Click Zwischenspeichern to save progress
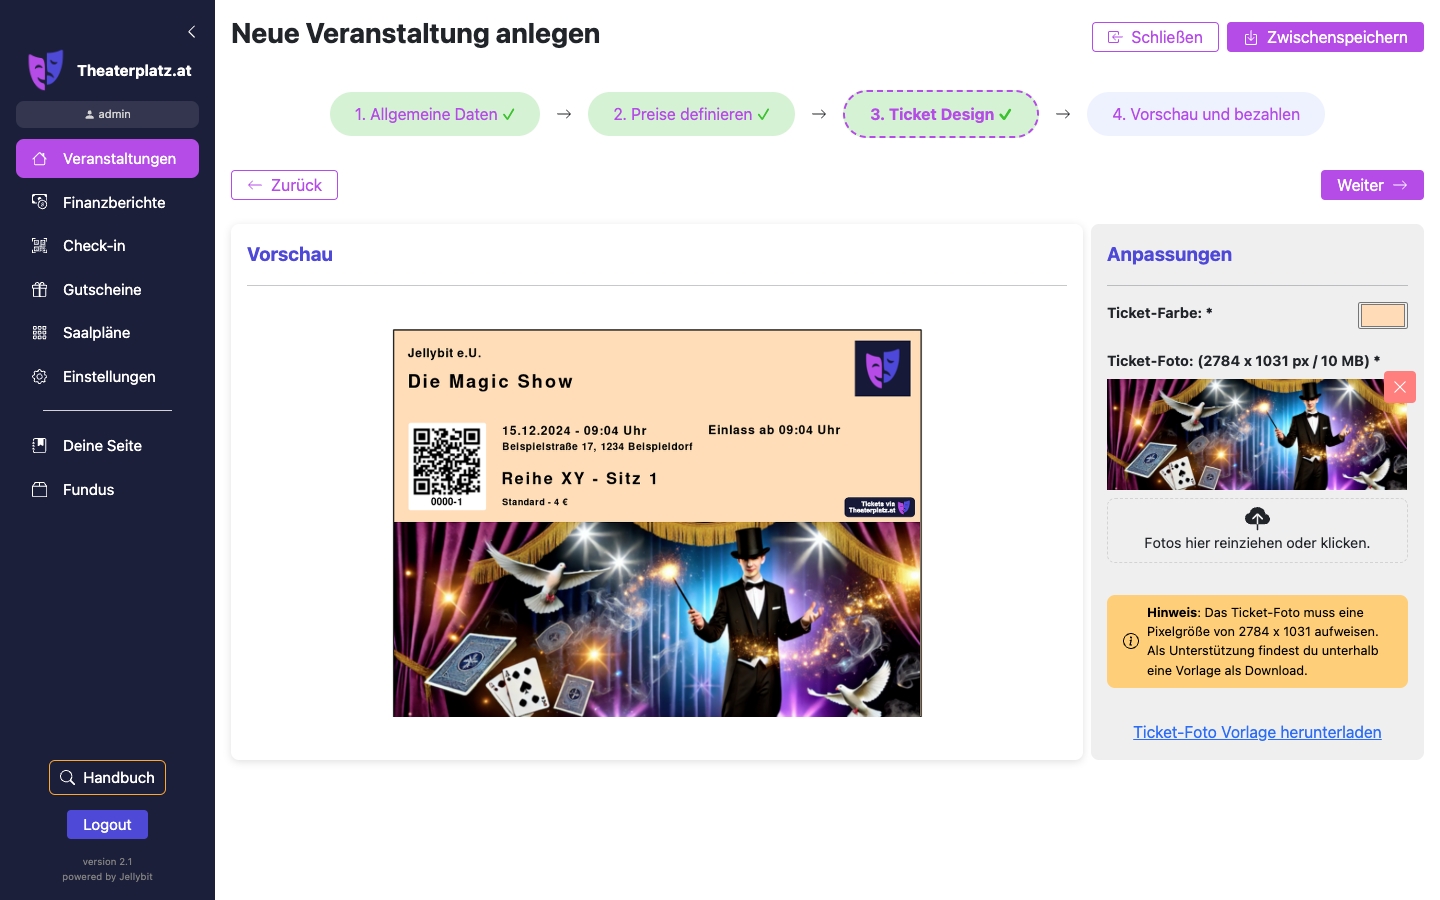The height and width of the screenshot is (900, 1440). pos(1325,37)
